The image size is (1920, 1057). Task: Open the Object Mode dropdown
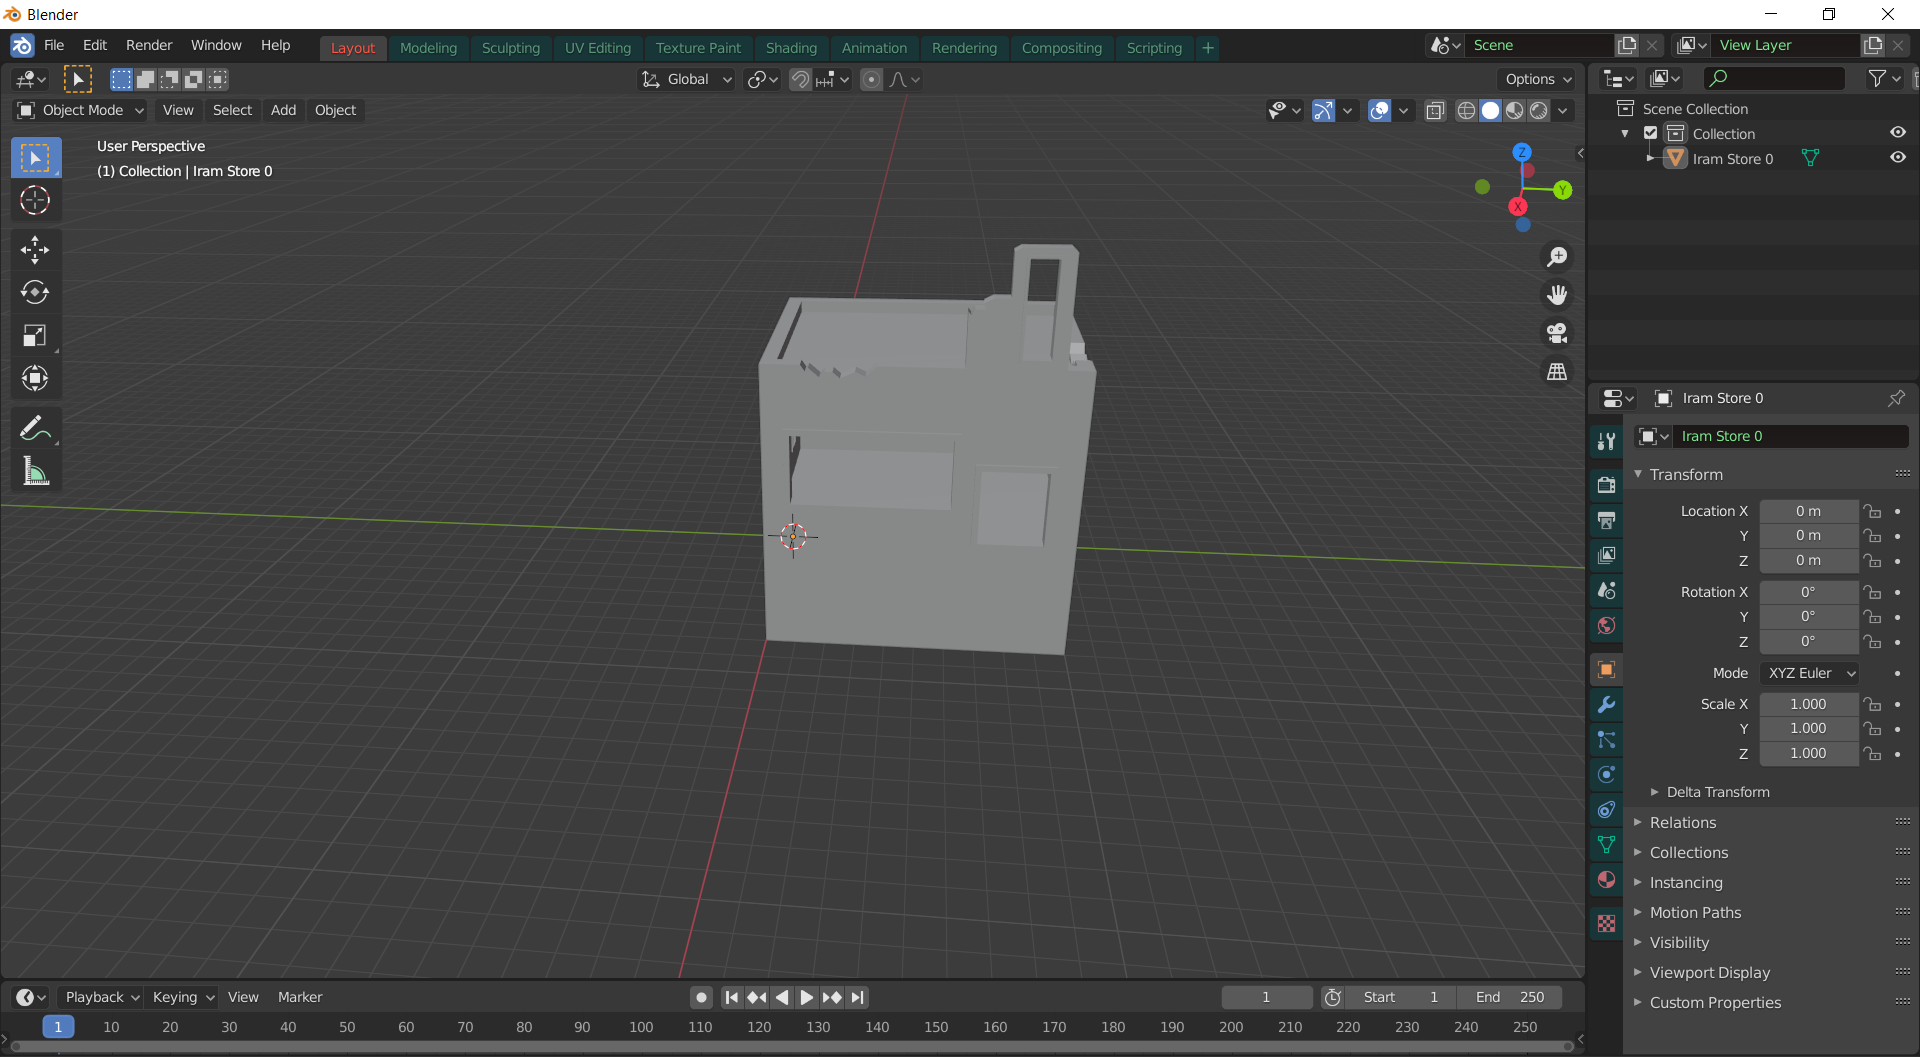(x=82, y=110)
